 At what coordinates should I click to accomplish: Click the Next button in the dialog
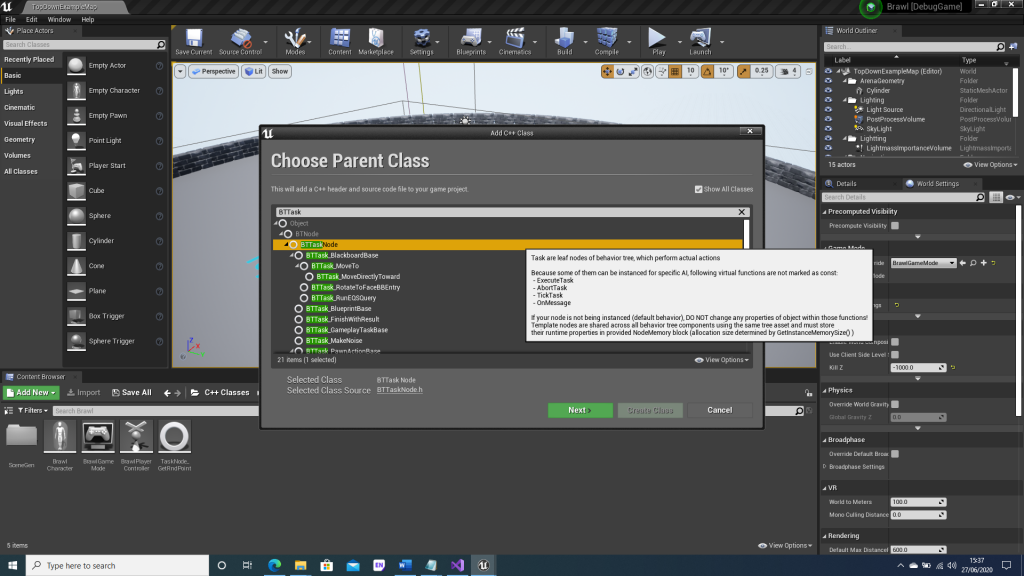pyautogui.click(x=579, y=410)
